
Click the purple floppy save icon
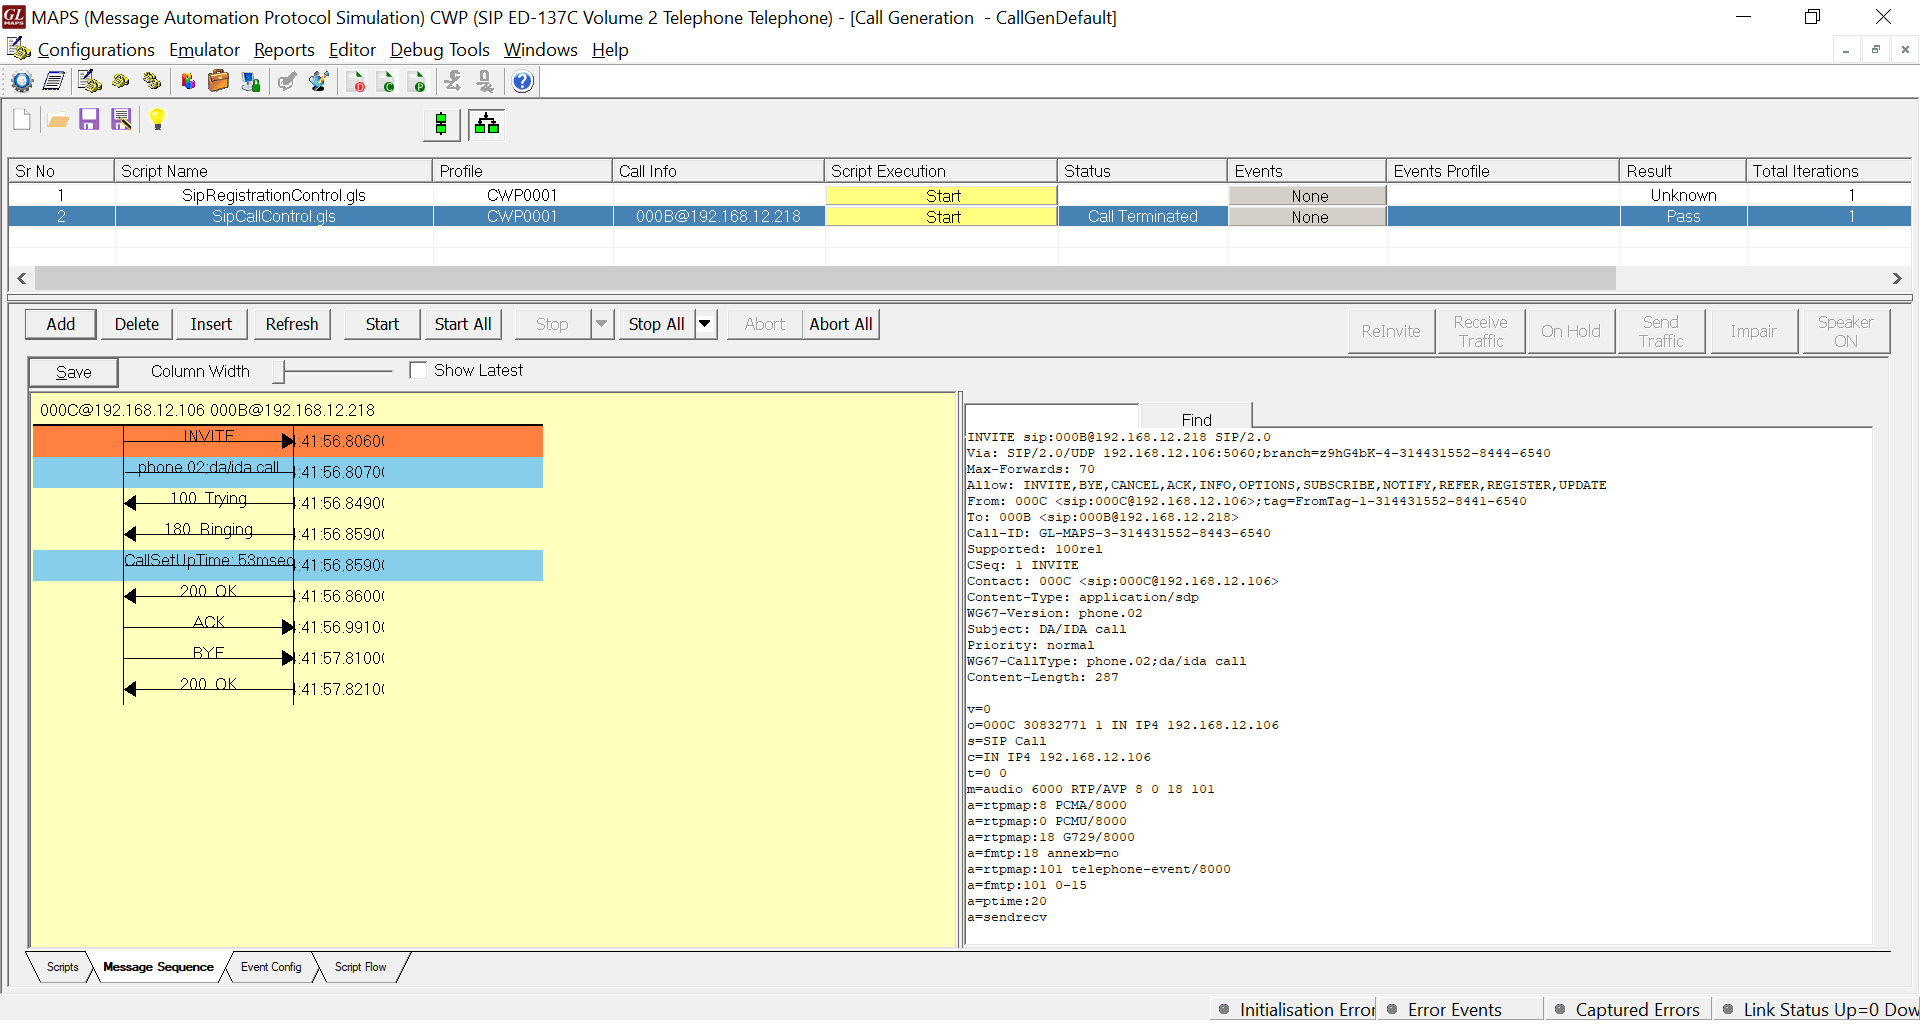click(x=89, y=120)
